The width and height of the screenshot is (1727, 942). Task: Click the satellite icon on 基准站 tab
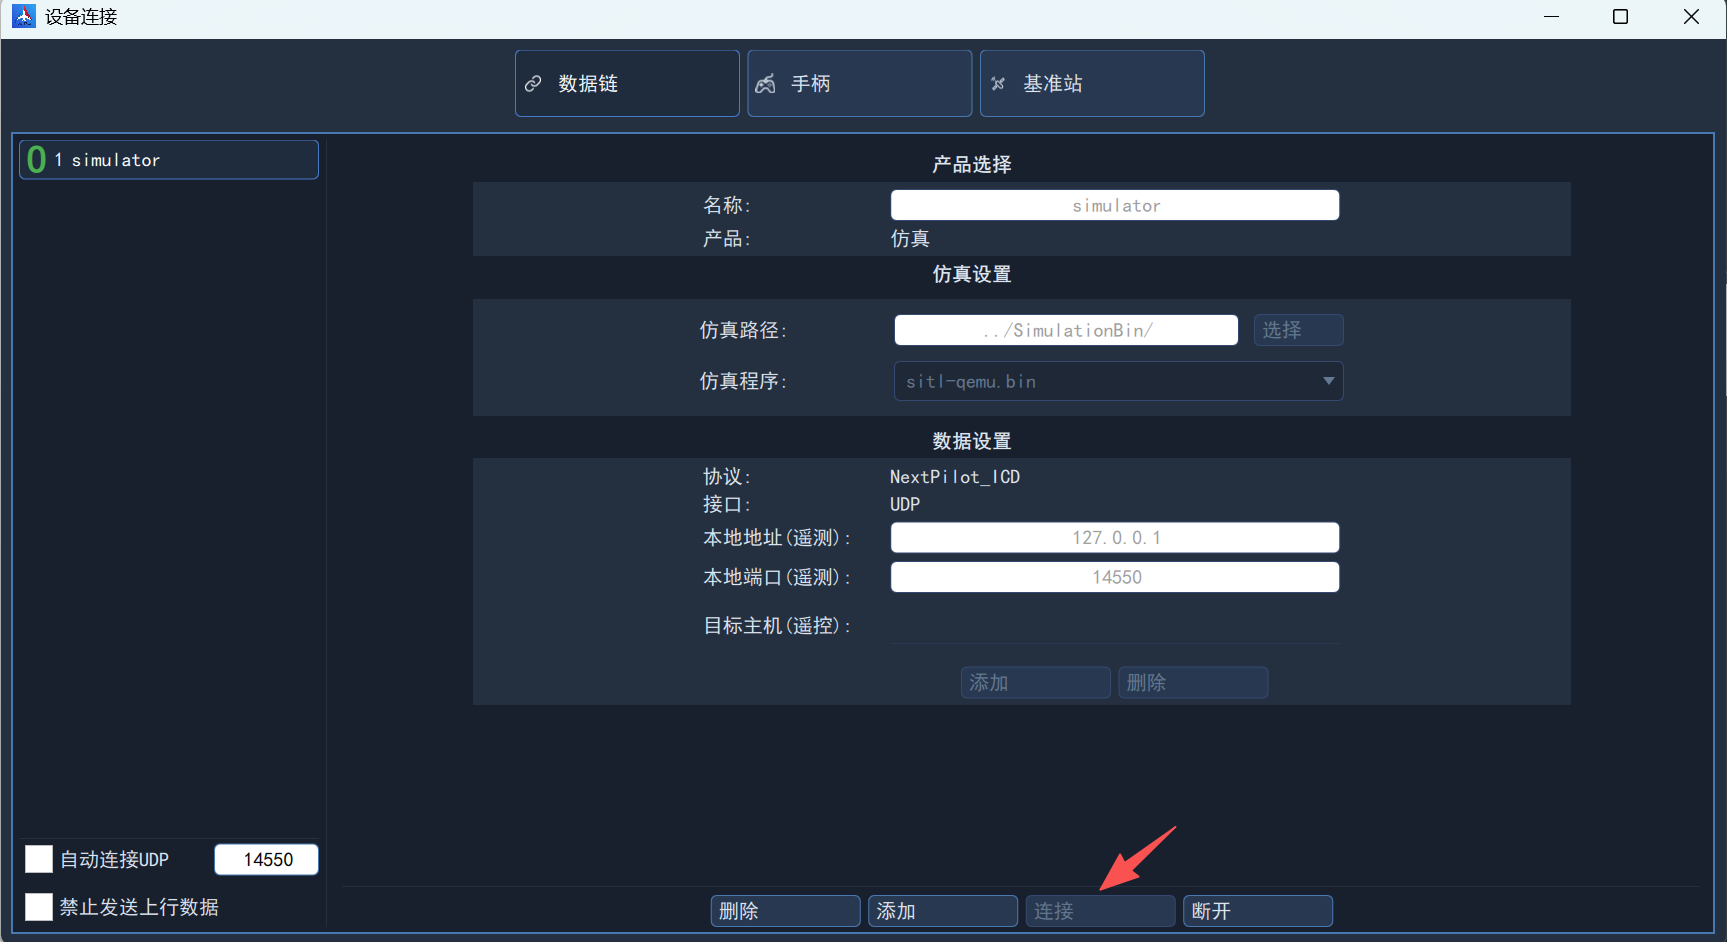[x=998, y=84]
